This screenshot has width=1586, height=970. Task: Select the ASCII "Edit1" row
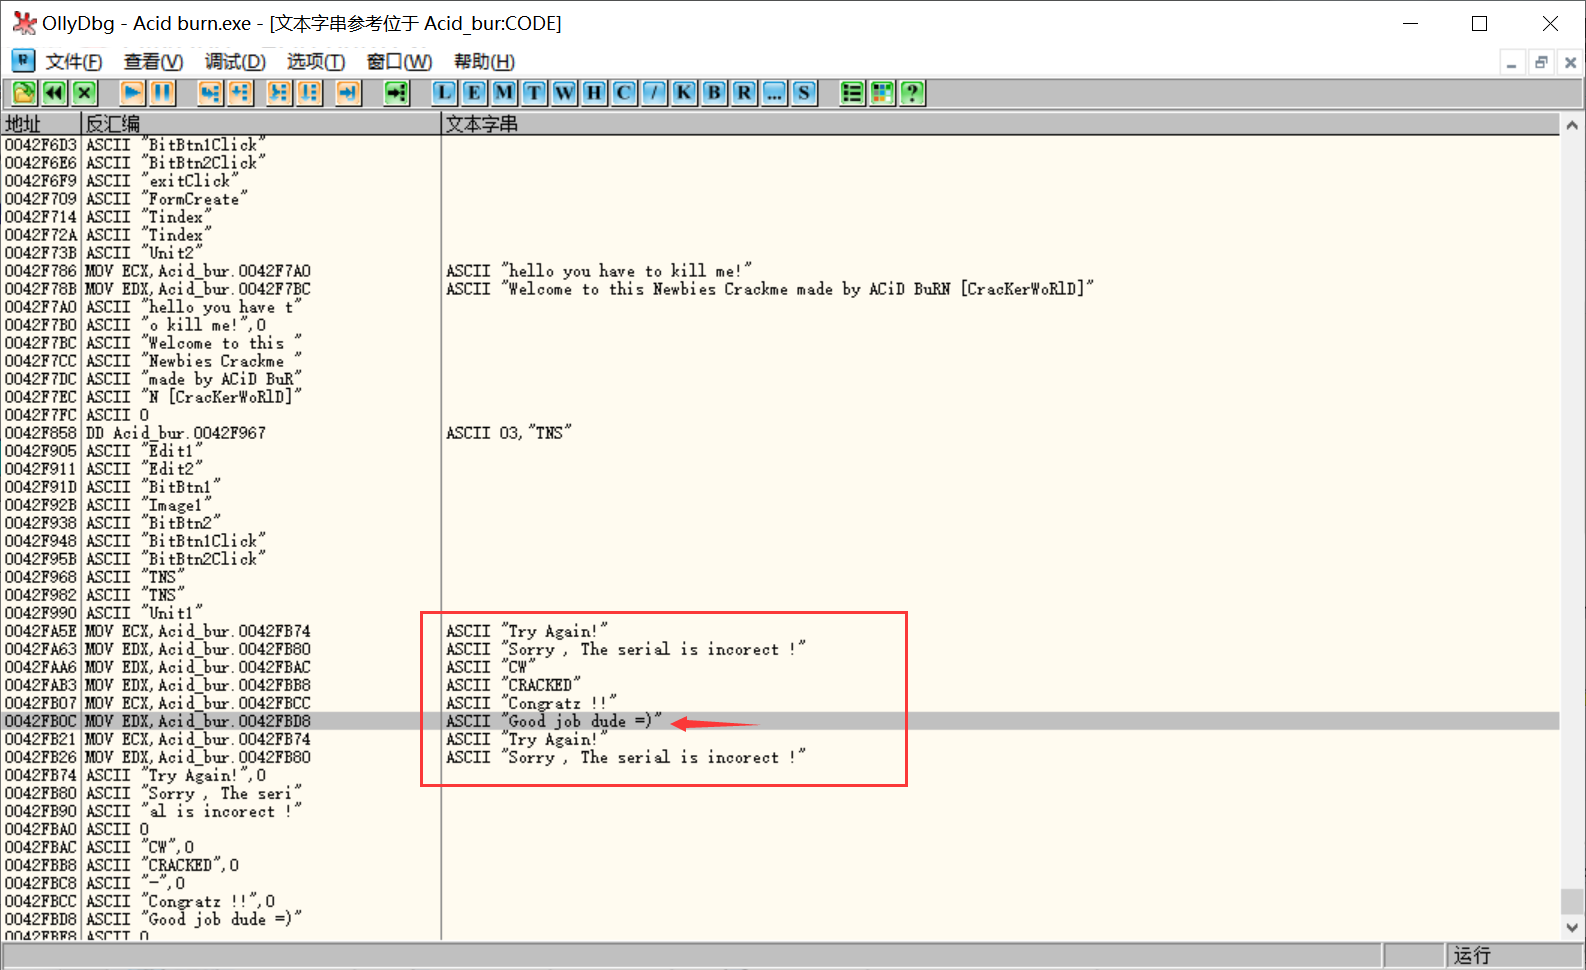(780, 451)
